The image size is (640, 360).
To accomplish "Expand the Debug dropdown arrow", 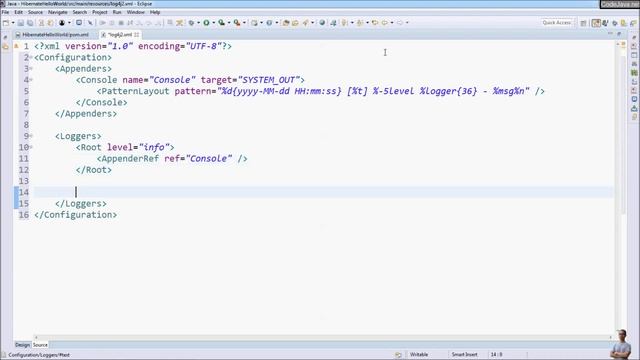I will coord(198,23).
